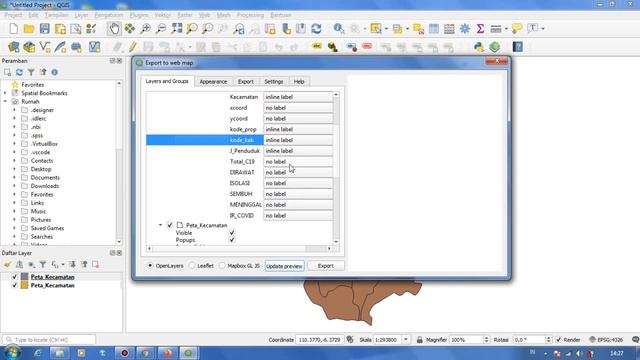
Task: Click the Processing Toolbox gear icon
Action: coord(465,29)
